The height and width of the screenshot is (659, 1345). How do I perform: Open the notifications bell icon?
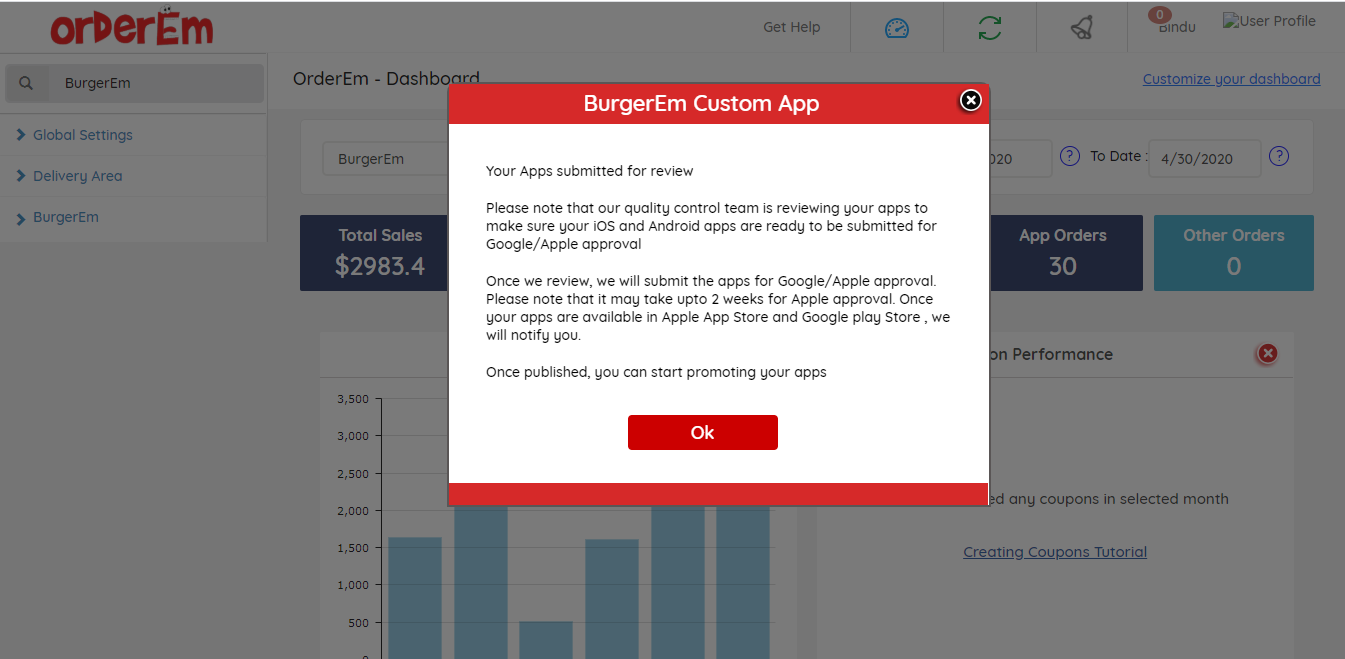coord(1081,28)
